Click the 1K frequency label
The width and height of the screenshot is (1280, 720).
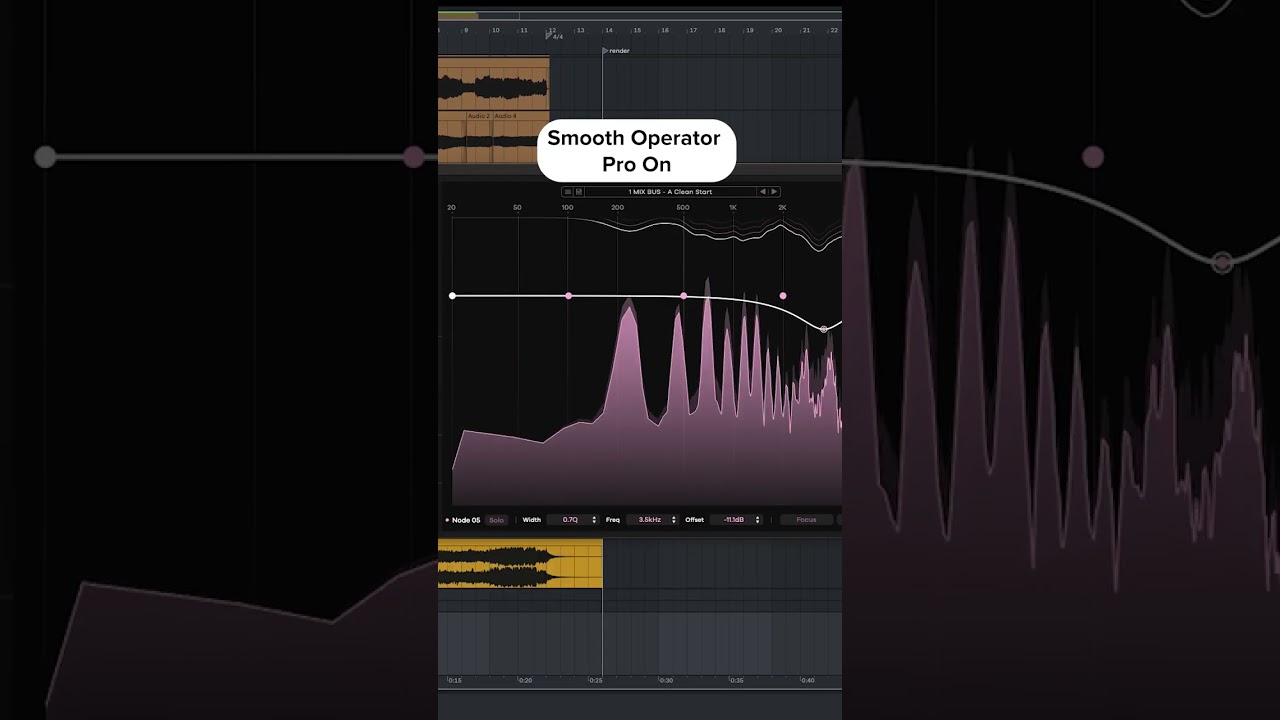coord(733,207)
